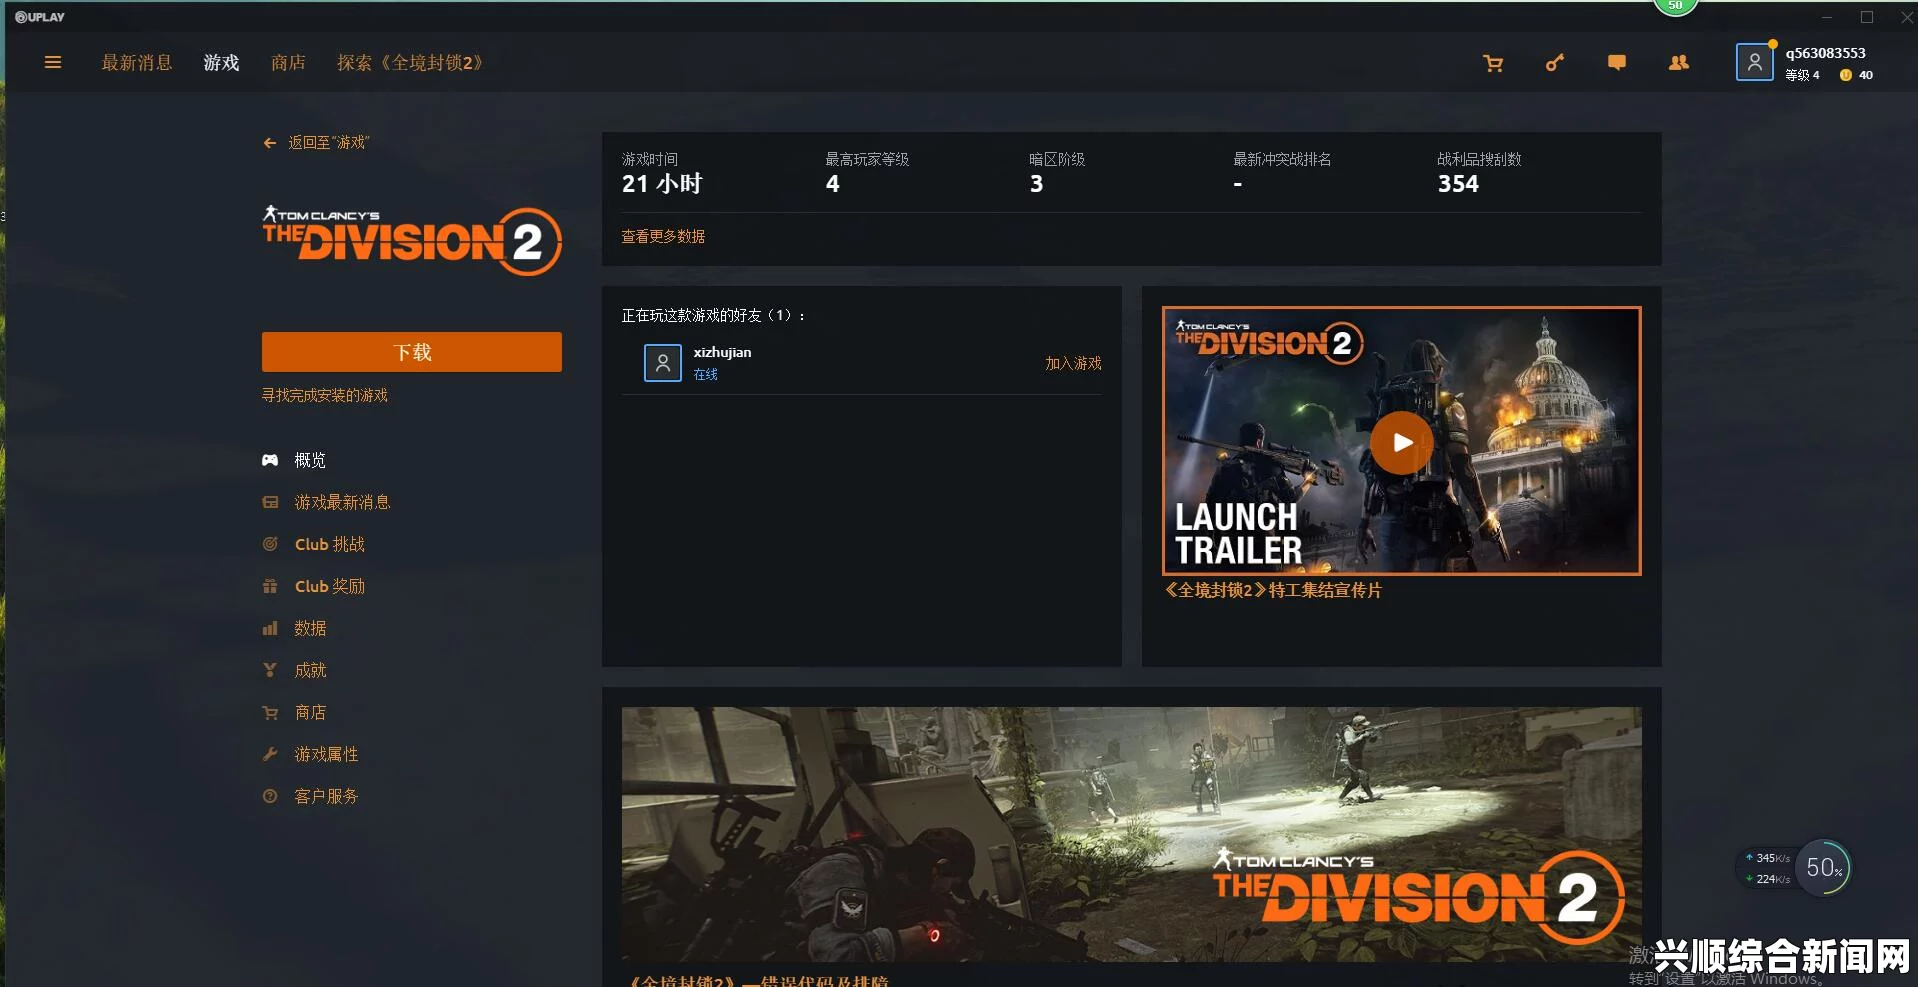Select 客户服务 in the sidebar
This screenshot has height=987, width=1918.
pos(326,796)
